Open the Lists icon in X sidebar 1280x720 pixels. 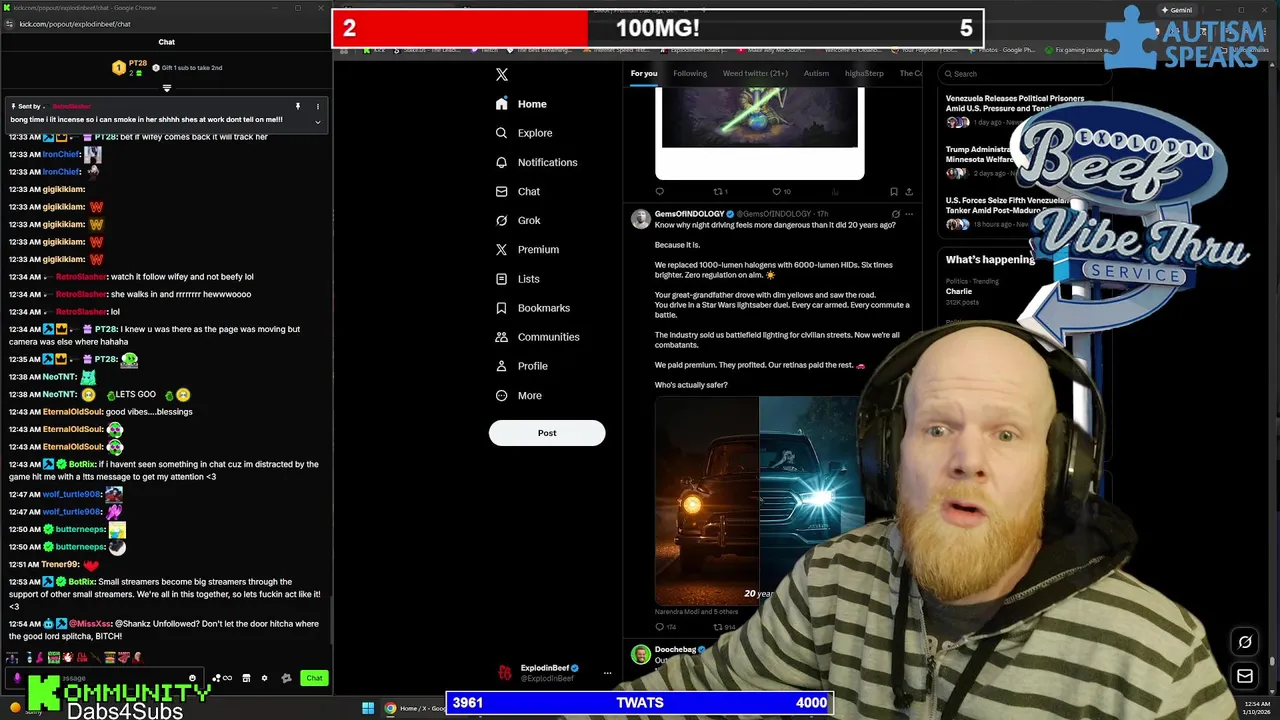tap(502, 279)
